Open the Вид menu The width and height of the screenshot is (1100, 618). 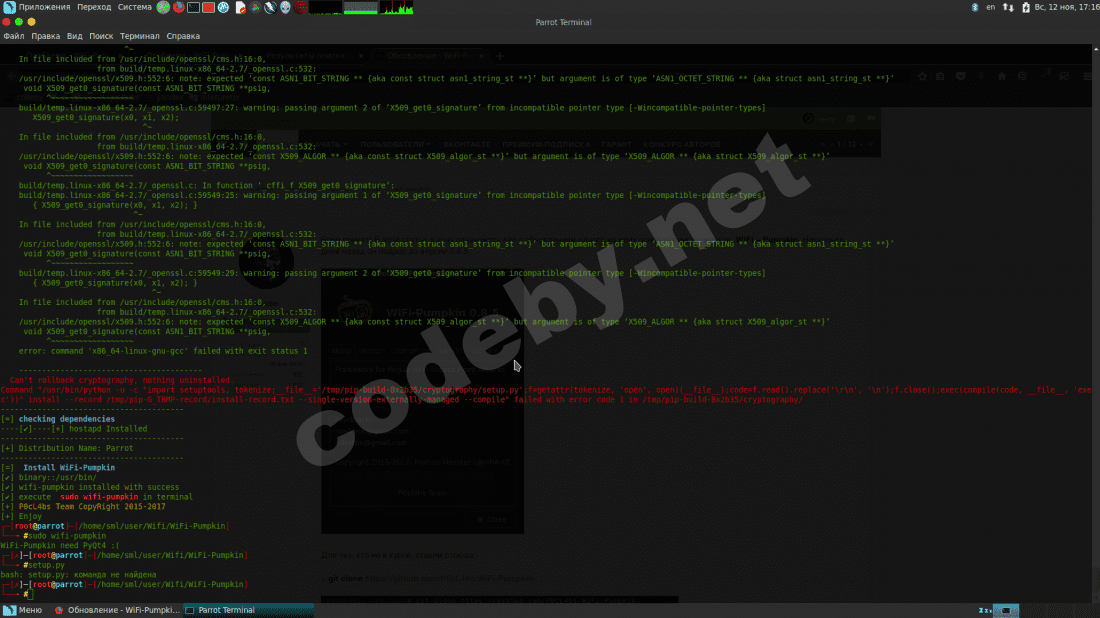[74, 36]
